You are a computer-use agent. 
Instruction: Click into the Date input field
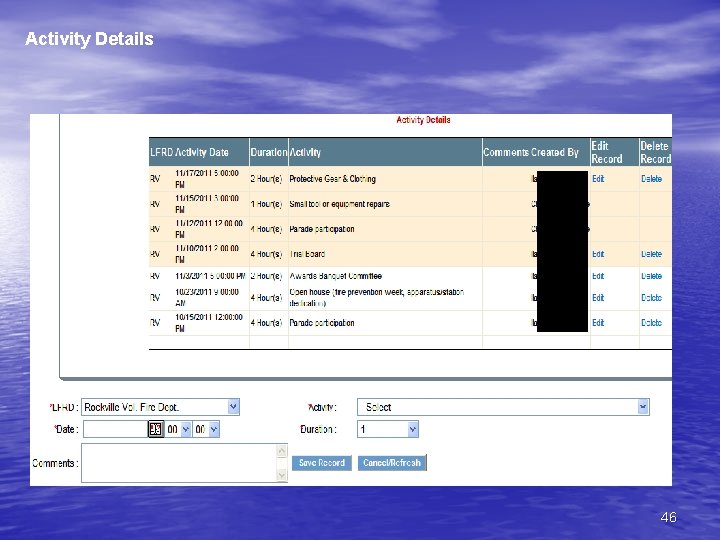coord(115,429)
